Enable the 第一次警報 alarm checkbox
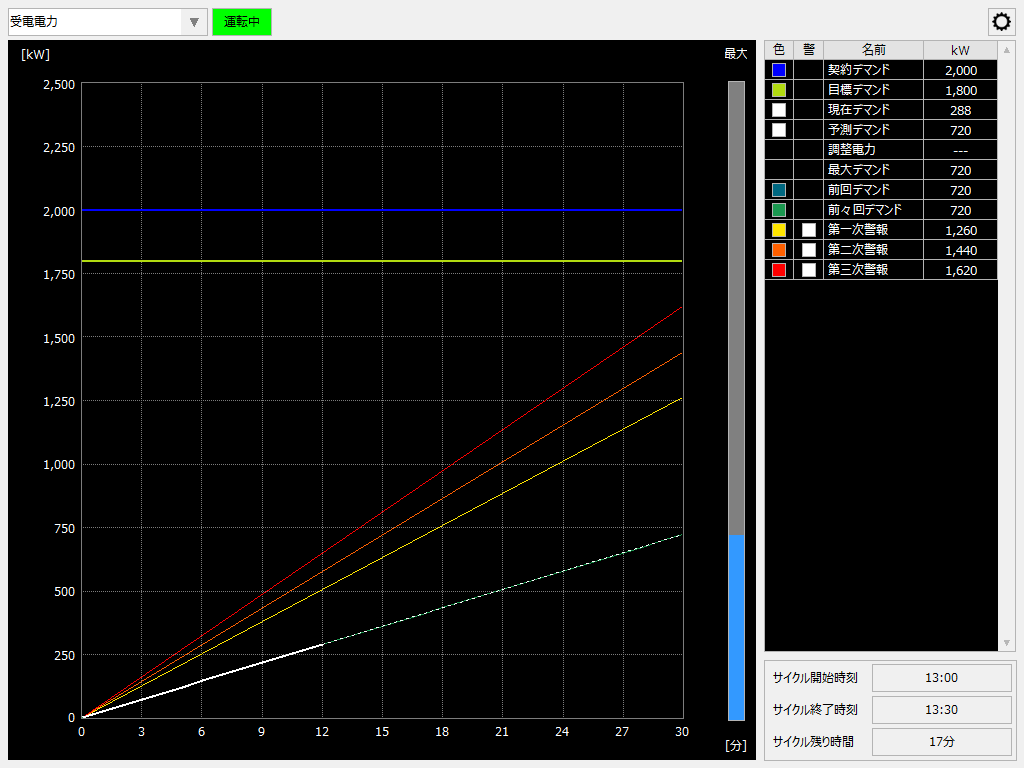 (x=808, y=229)
